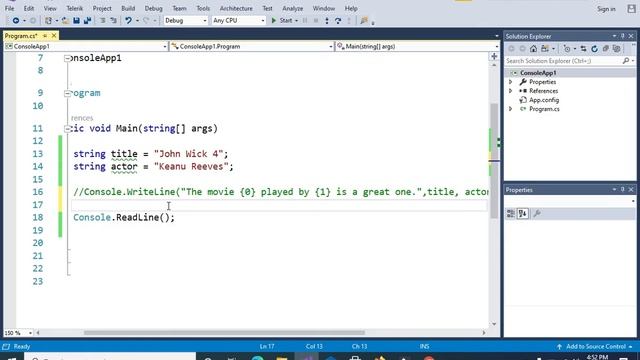
Task: Click the account icon beside Sign in
Action: 631,9
